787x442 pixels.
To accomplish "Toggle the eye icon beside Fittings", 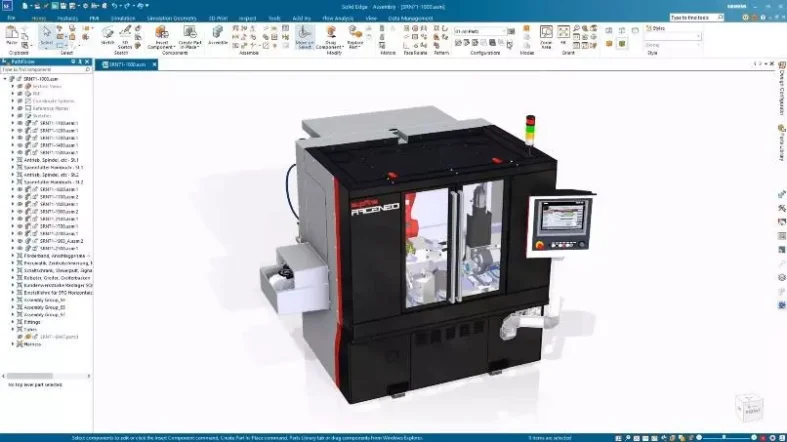I will point(18,322).
